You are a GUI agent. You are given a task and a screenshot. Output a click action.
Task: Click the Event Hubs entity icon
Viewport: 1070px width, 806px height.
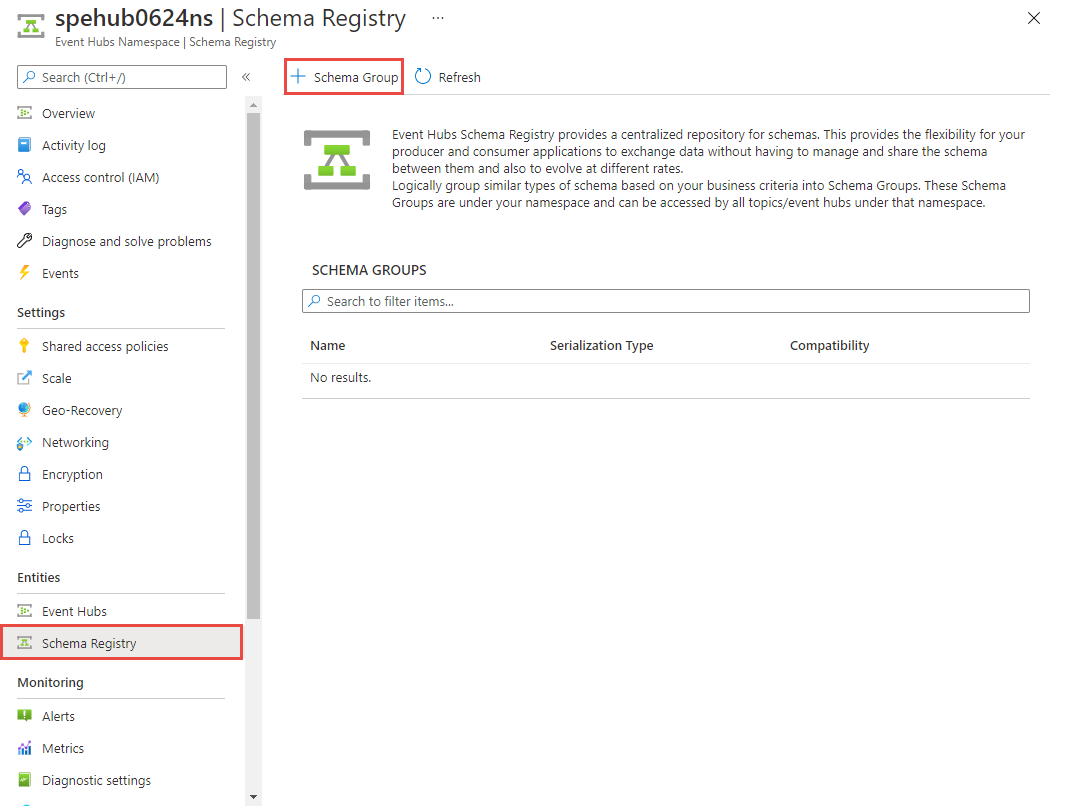click(25, 610)
